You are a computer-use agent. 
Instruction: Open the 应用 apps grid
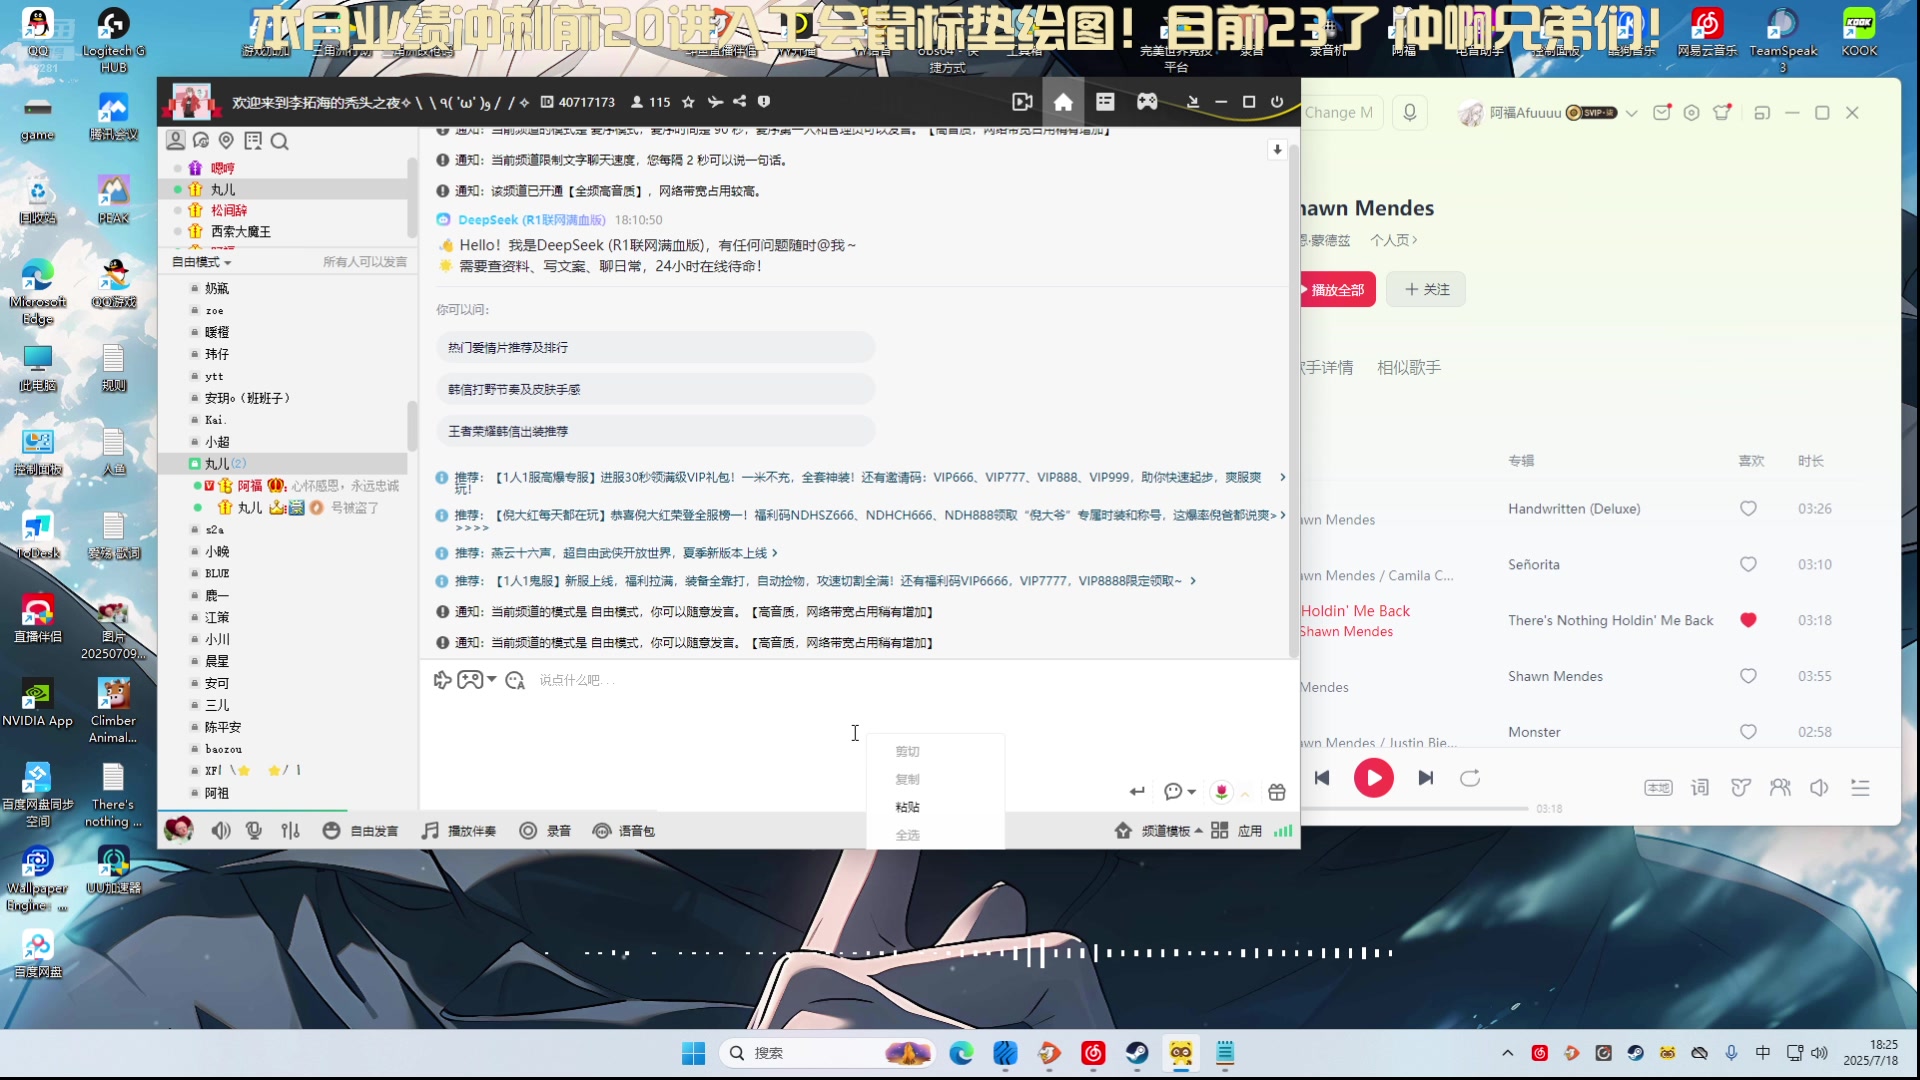(1237, 831)
